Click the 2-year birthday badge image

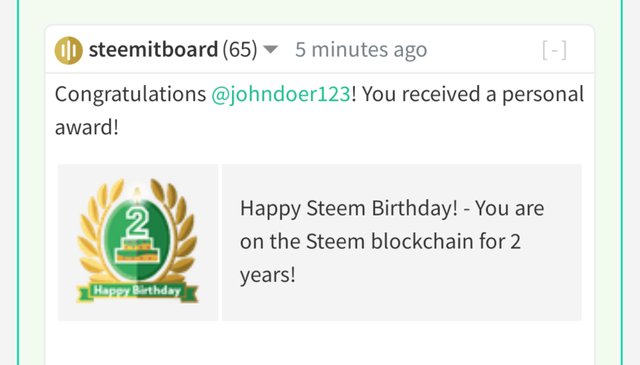[x=138, y=241]
